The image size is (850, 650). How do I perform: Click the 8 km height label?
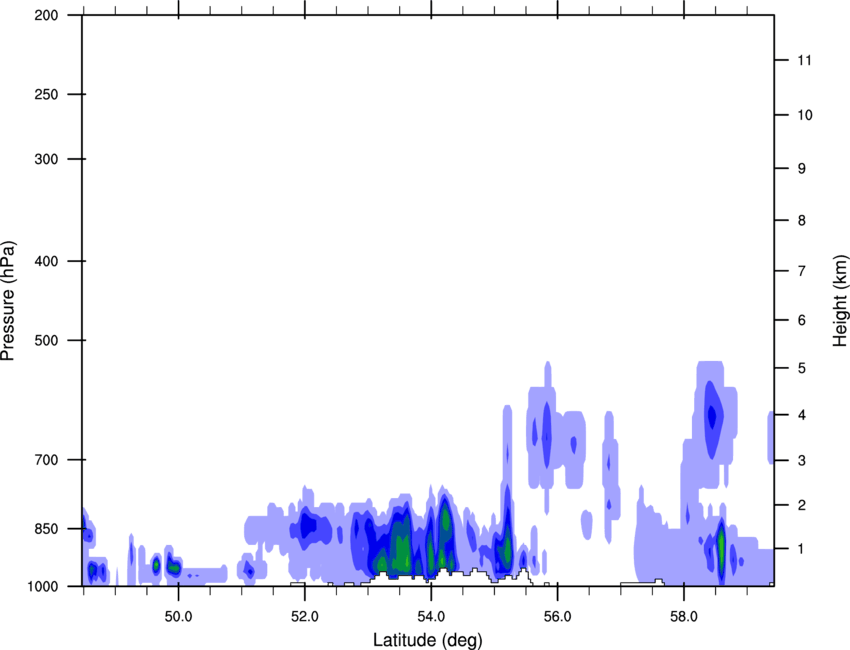(x=802, y=220)
